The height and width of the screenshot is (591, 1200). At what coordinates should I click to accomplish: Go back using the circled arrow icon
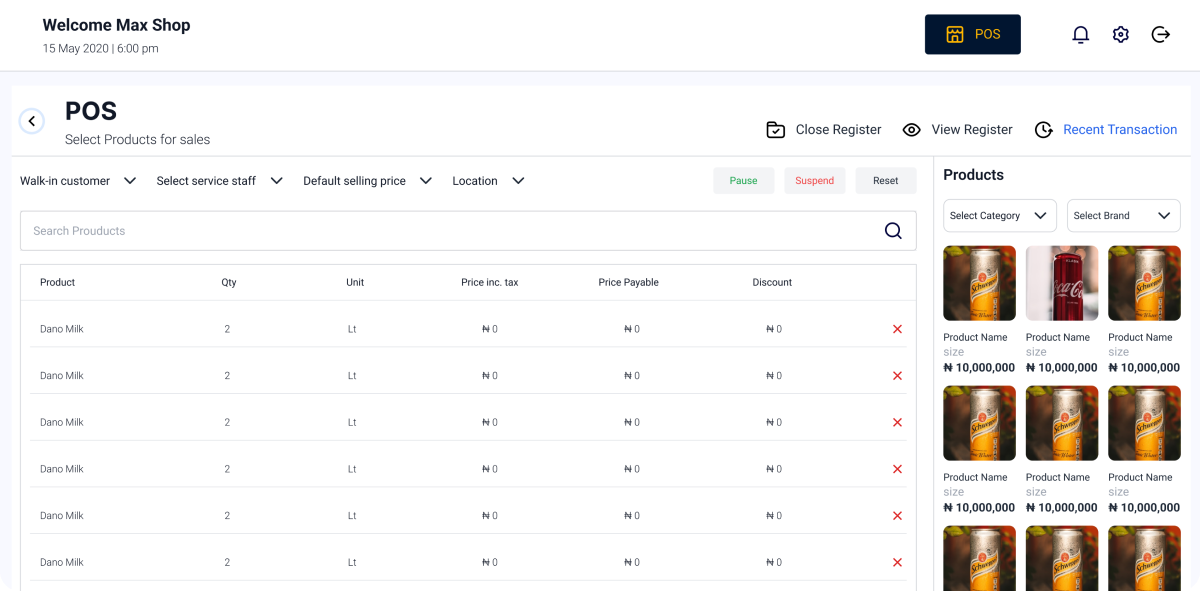tap(32, 121)
